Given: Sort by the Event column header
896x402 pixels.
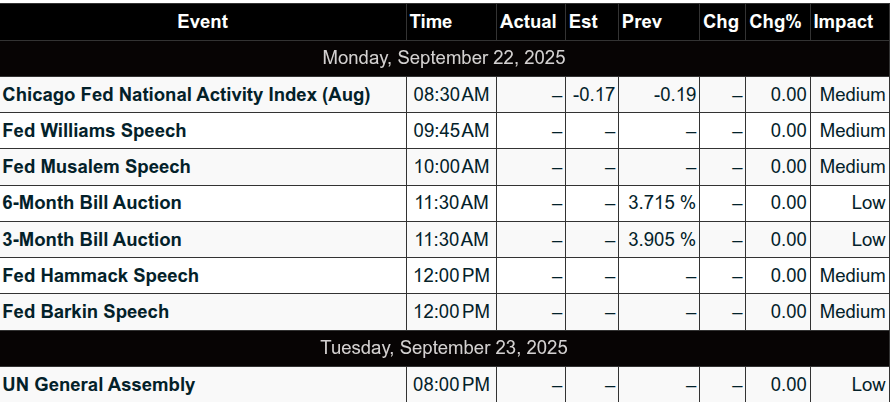Looking at the screenshot, I should (x=203, y=22).
